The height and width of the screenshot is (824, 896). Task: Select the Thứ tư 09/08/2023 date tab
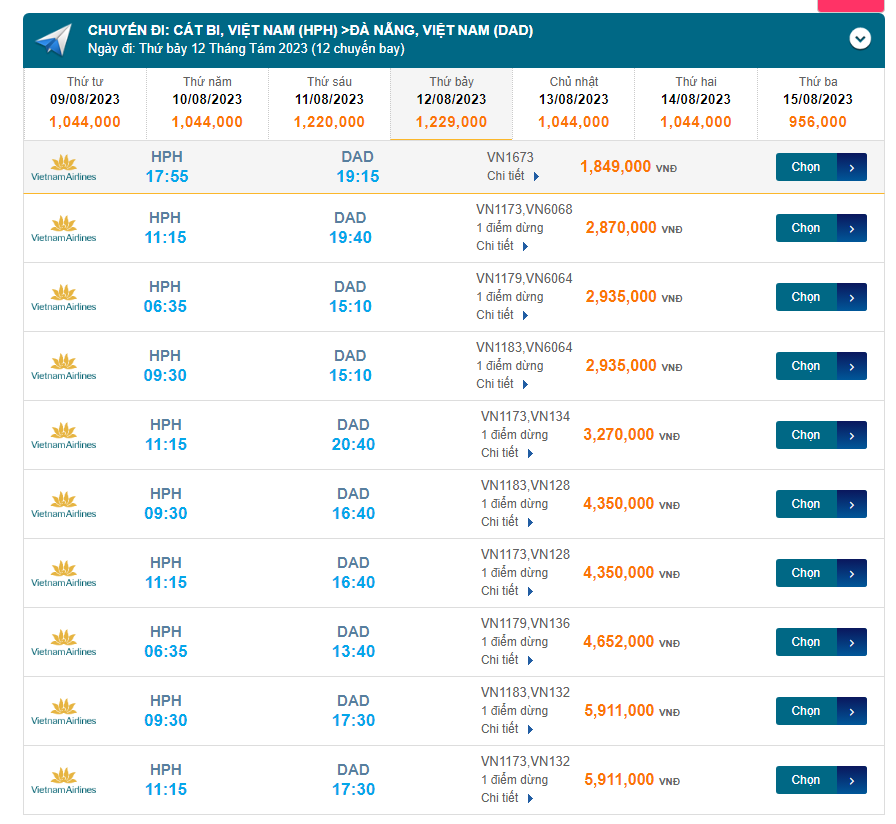(85, 104)
